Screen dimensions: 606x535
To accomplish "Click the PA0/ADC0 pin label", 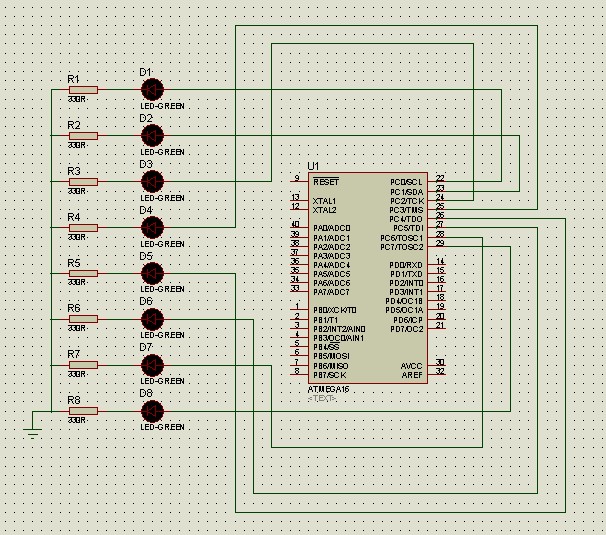I will coord(332,228).
